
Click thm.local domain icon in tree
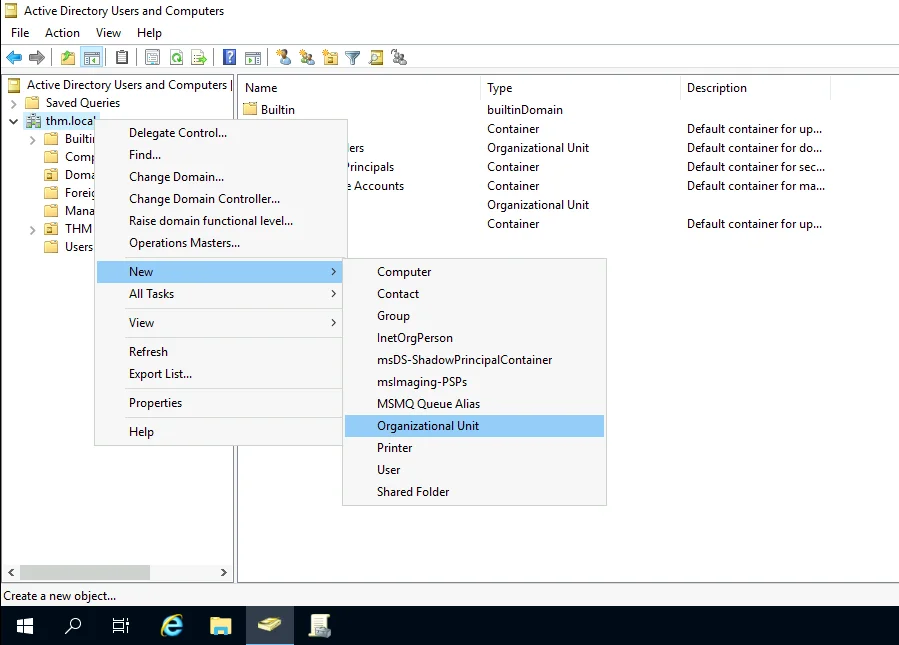tap(33, 121)
